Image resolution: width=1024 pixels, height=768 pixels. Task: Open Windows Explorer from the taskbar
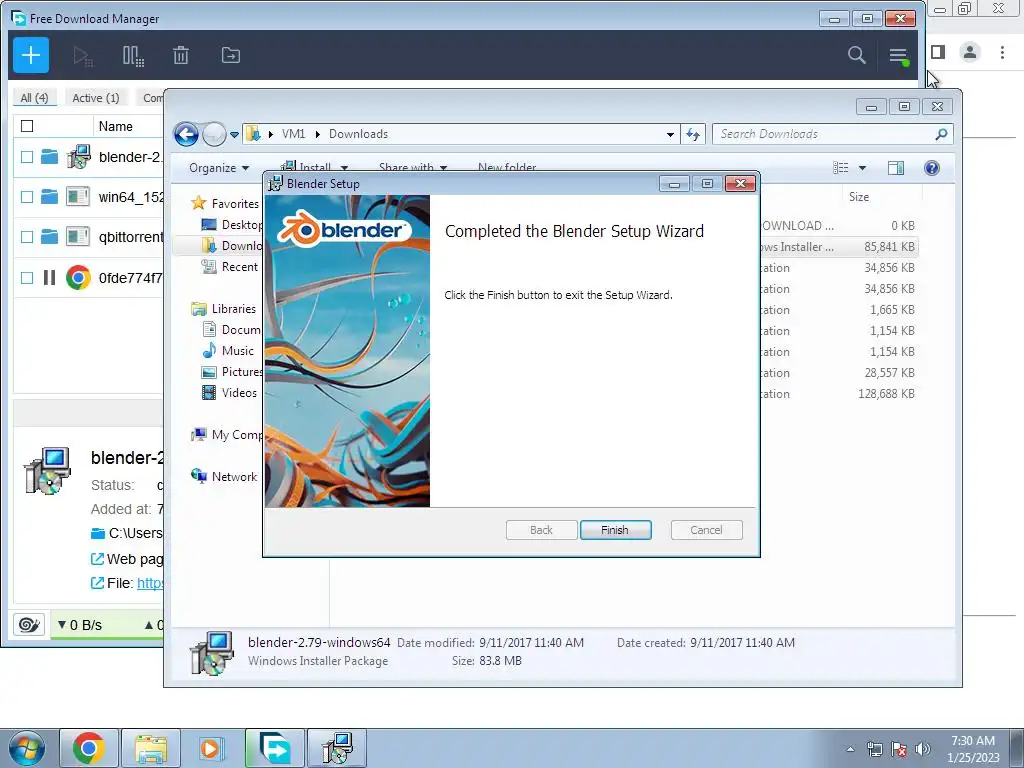[x=151, y=748]
